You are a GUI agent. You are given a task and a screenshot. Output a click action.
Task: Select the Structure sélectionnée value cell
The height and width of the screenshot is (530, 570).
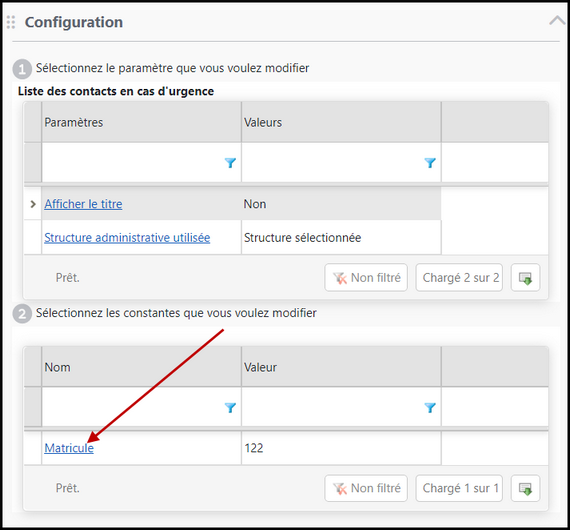click(341, 237)
